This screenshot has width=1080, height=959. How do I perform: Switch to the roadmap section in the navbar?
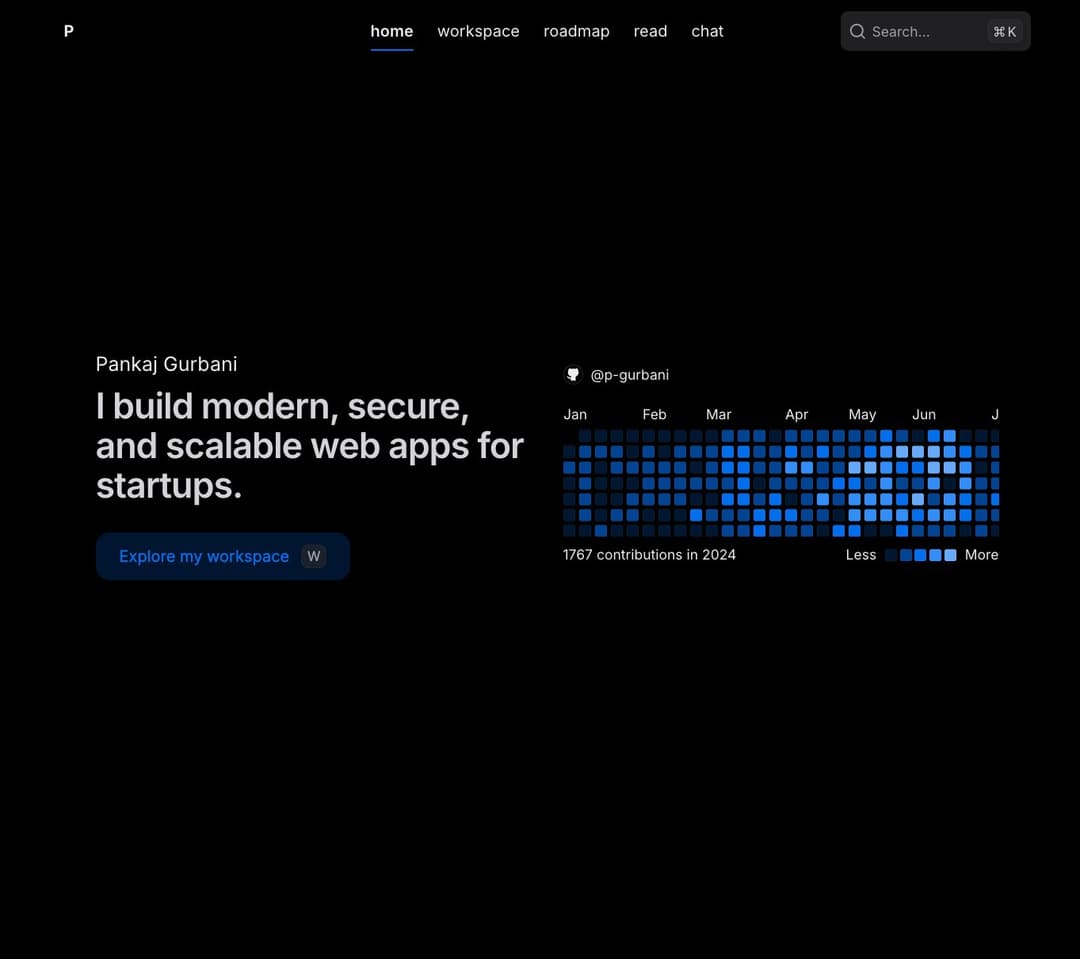click(577, 31)
